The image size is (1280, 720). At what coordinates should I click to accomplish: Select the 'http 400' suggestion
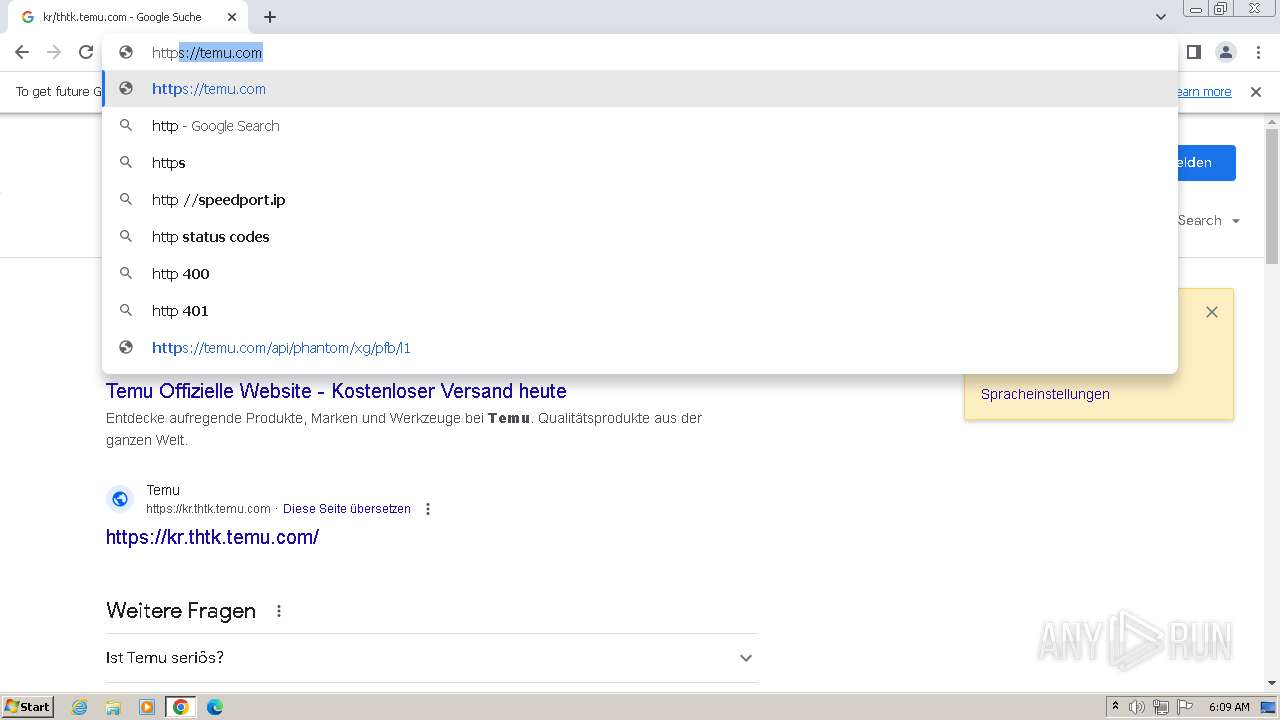[640, 274]
